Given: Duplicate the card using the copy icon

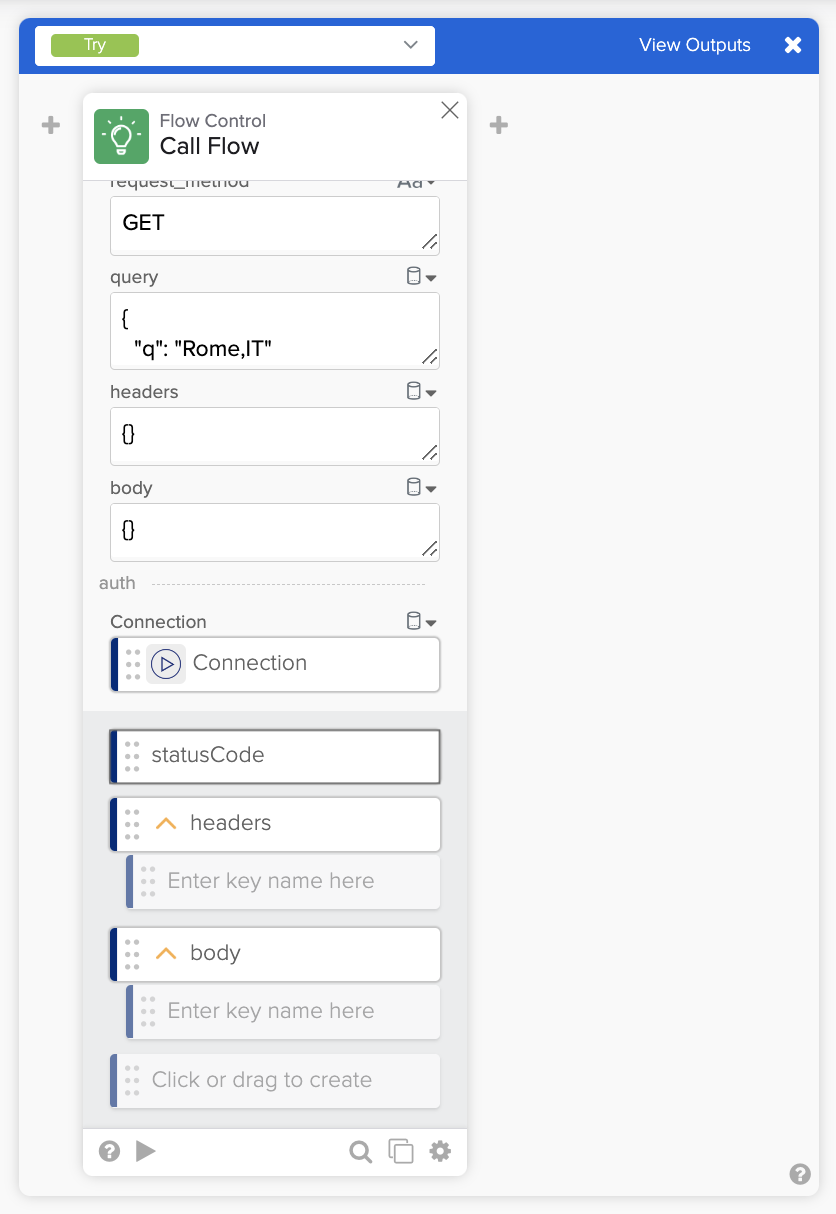Looking at the screenshot, I should tap(401, 1152).
